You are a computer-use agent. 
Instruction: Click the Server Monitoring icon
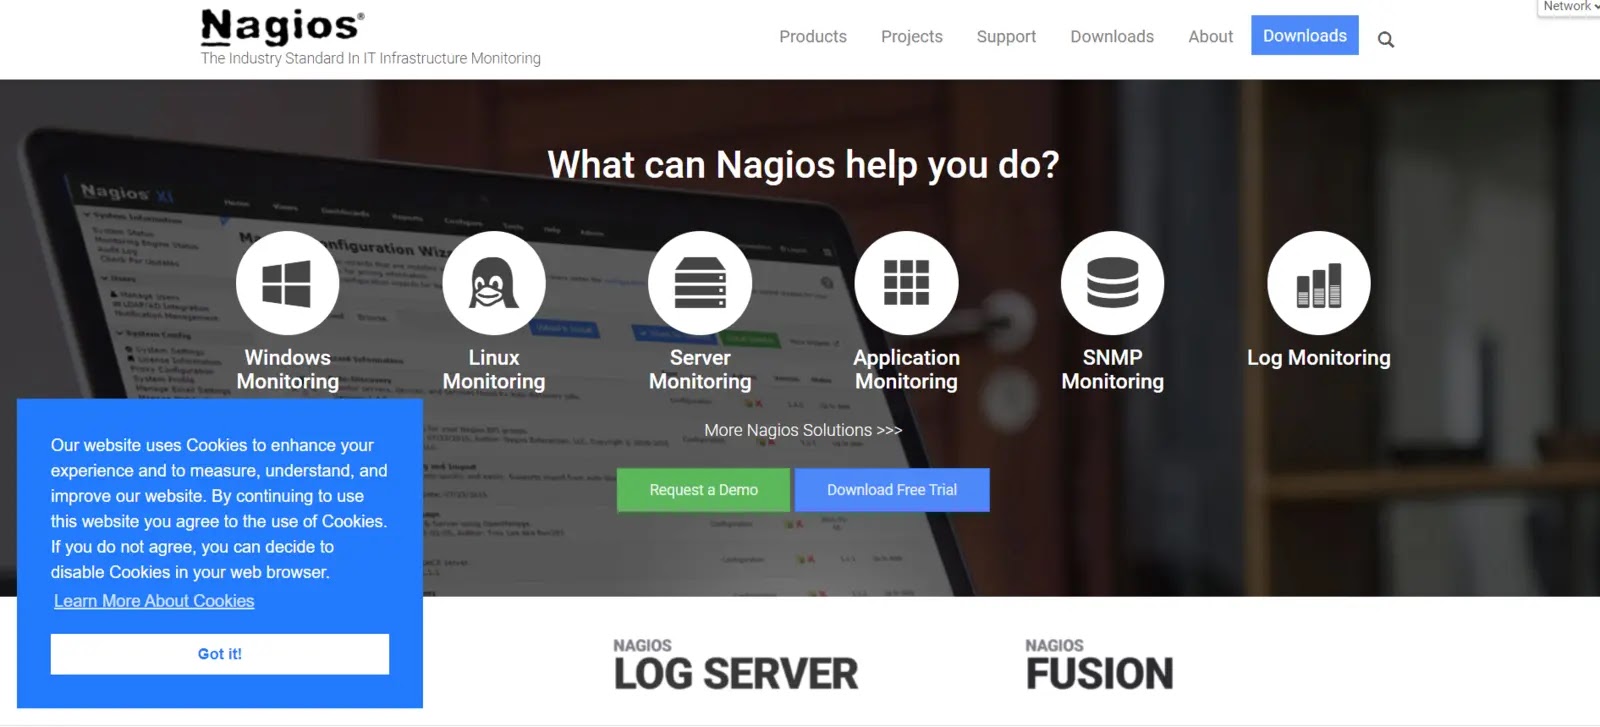(x=700, y=283)
